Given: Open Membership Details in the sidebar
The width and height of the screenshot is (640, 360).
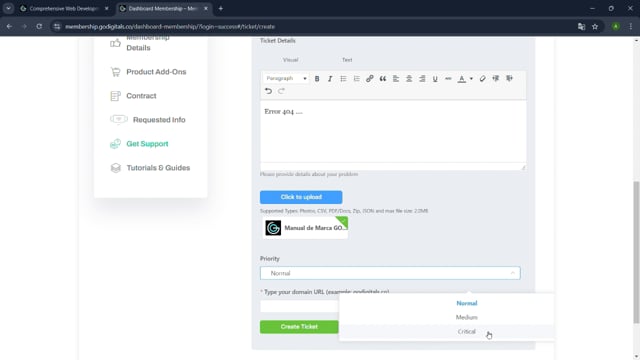Looking at the screenshot, I should [148, 42].
